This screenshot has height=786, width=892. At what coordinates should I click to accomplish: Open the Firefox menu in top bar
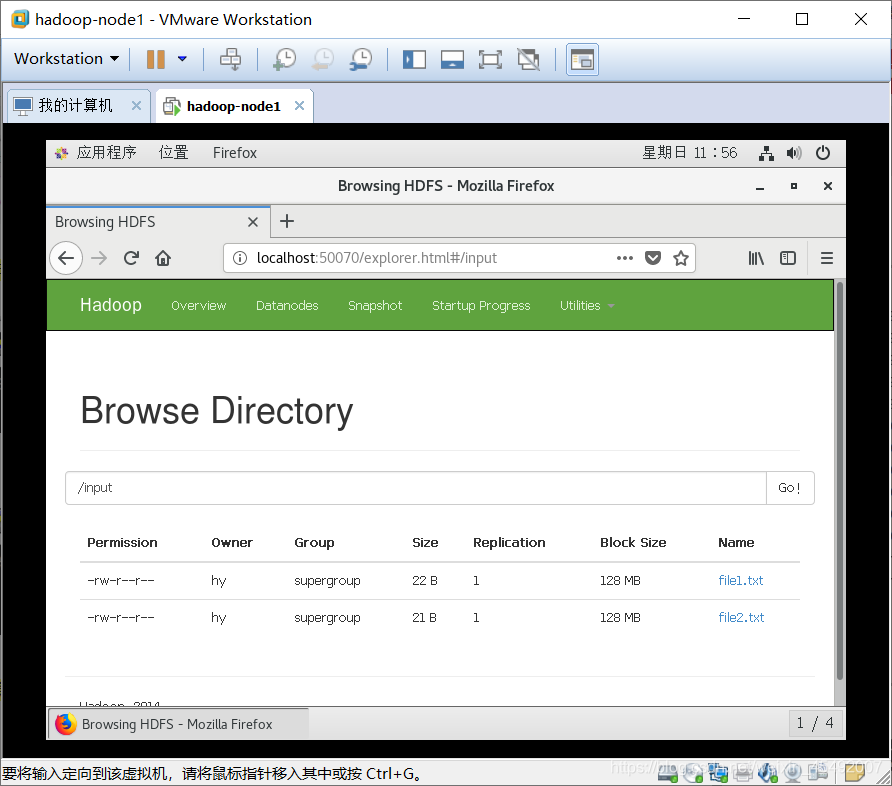[234, 152]
